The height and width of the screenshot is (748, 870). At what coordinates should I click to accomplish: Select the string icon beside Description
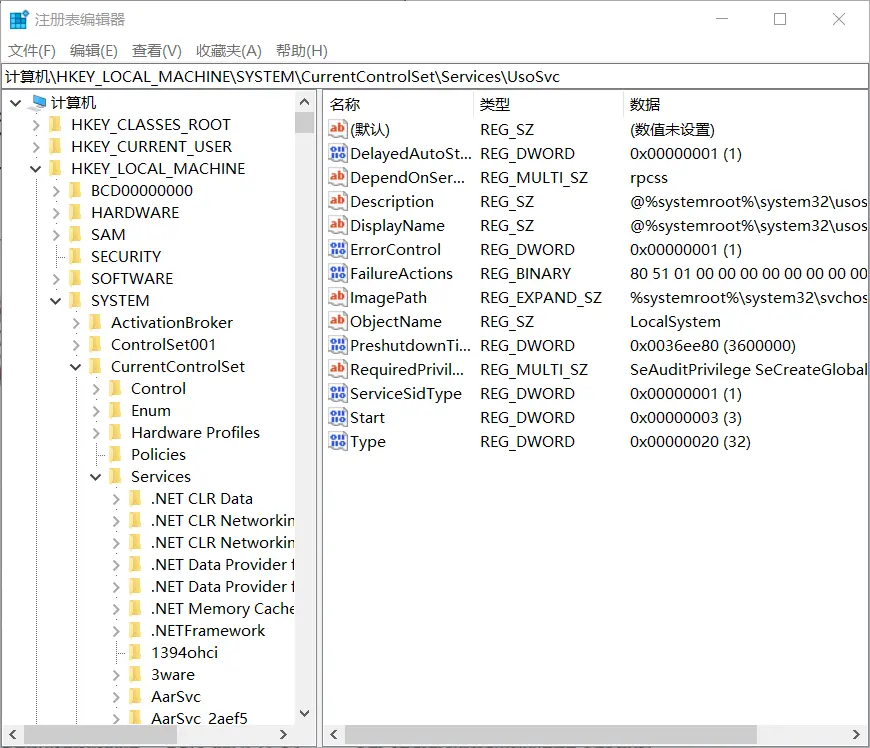click(x=337, y=201)
